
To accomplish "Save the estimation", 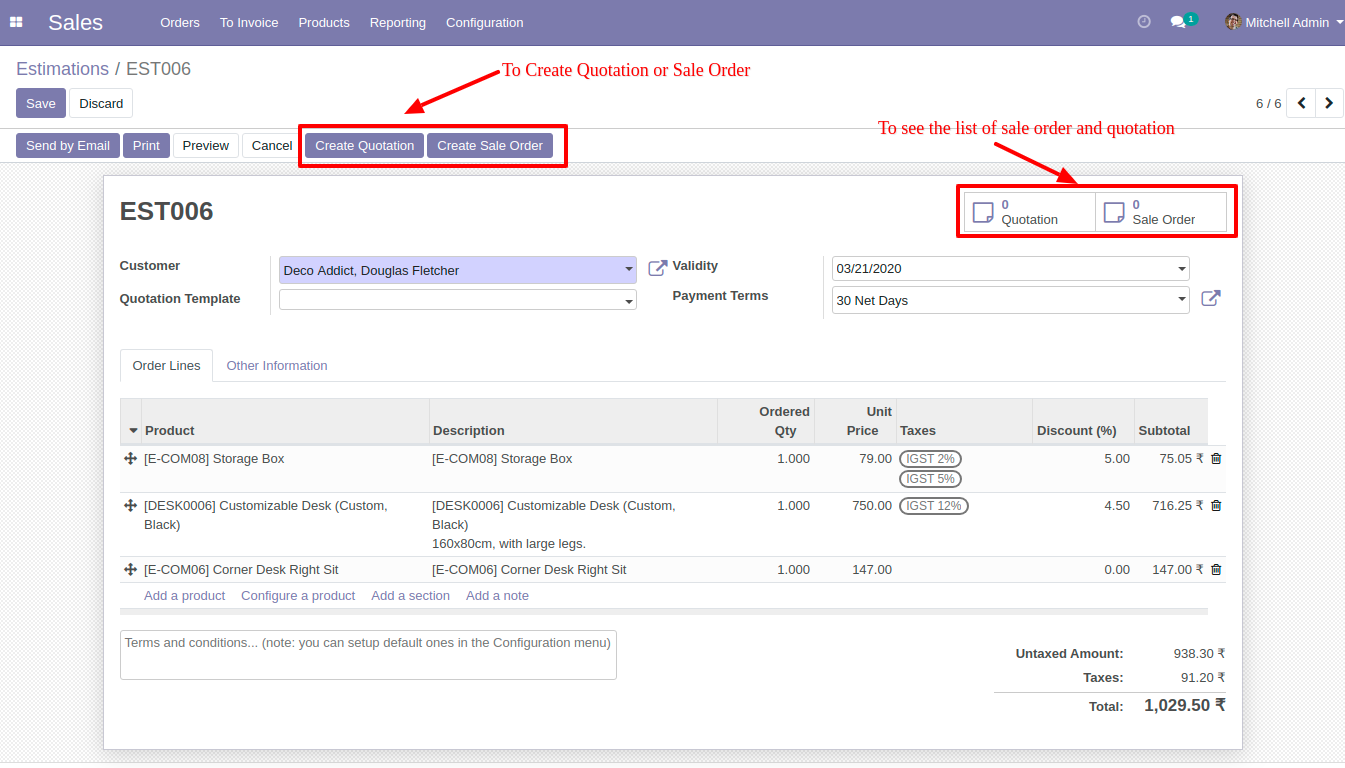I will pos(41,103).
